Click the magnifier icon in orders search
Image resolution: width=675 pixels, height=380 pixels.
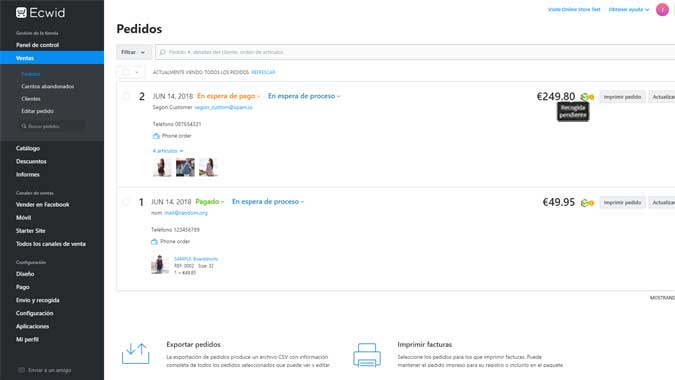(162, 52)
